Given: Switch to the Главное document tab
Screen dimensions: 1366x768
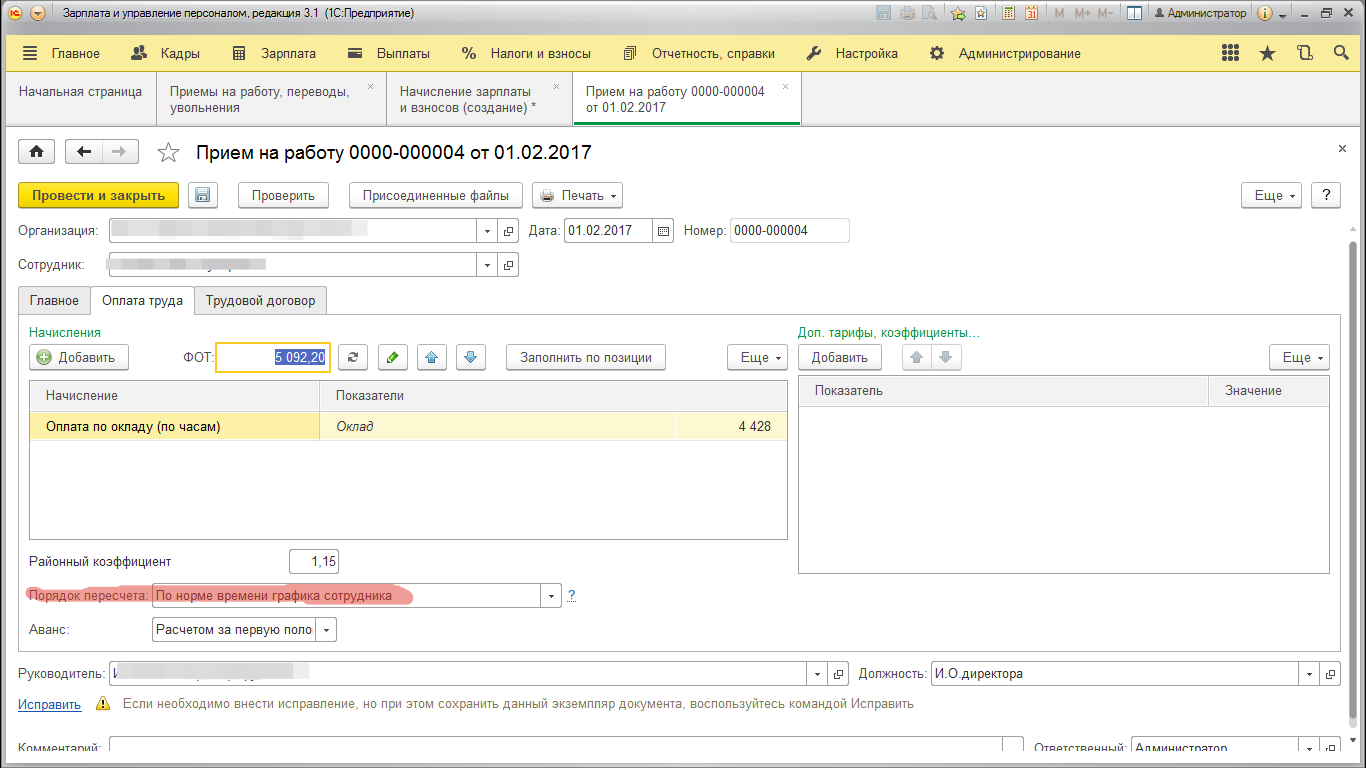Looking at the screenshot, I should pos(54,300).
